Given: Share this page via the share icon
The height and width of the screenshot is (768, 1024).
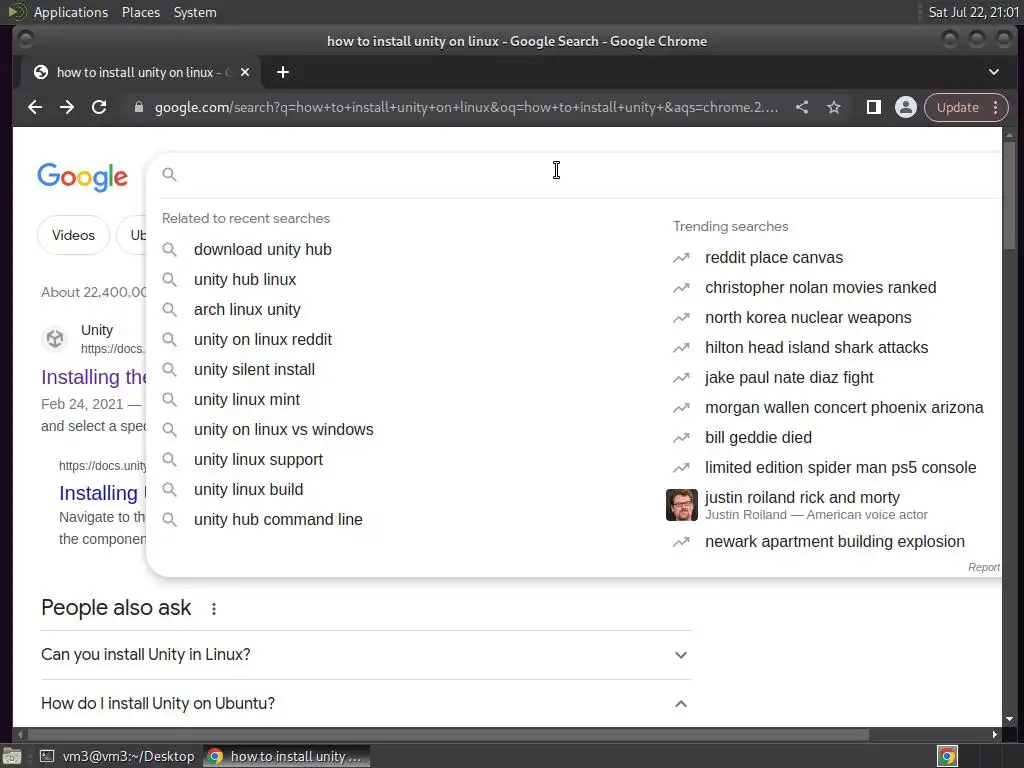Looking at the screenshot, I should tap(802, 107).
